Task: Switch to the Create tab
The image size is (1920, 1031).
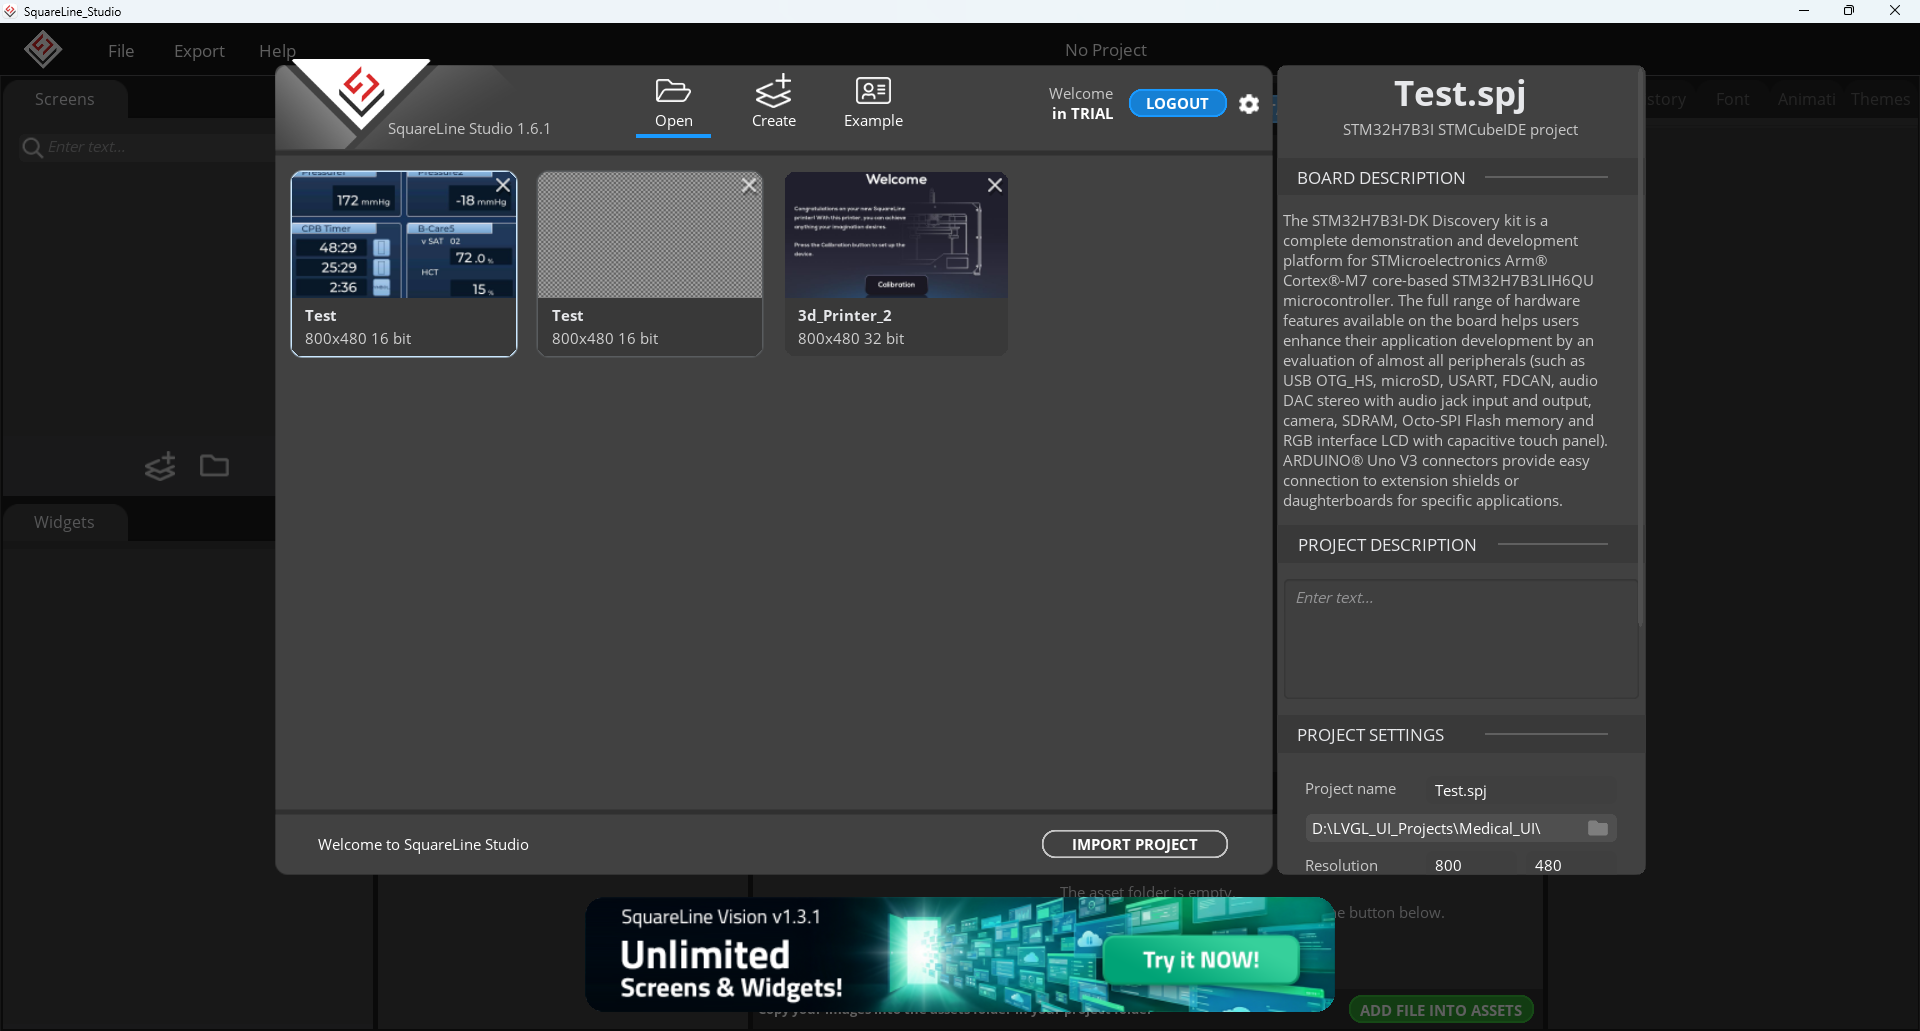Action: [x=774, y=102]
